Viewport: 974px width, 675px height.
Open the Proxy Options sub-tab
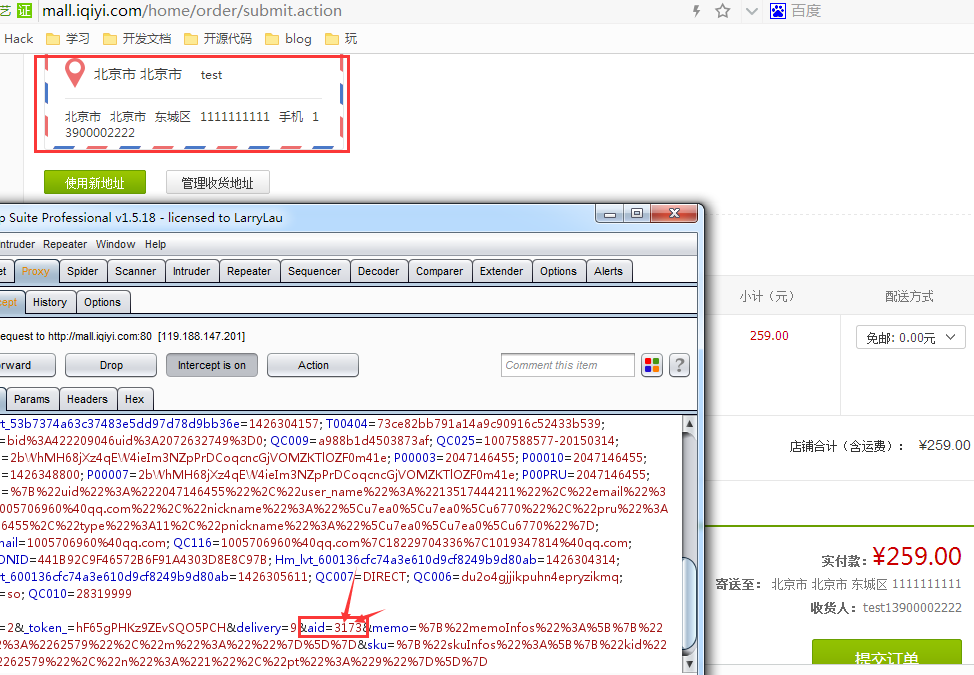(102, 302)
